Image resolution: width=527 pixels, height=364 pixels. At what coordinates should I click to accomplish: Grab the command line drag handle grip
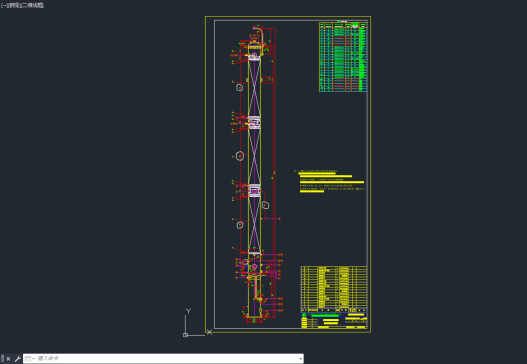[x=3, y=359]
